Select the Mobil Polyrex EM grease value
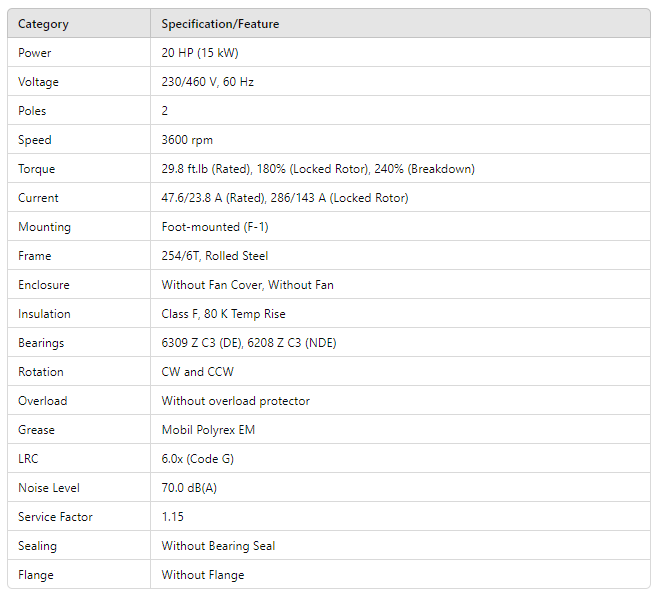The image size is (662, 595). pos(208,430)
